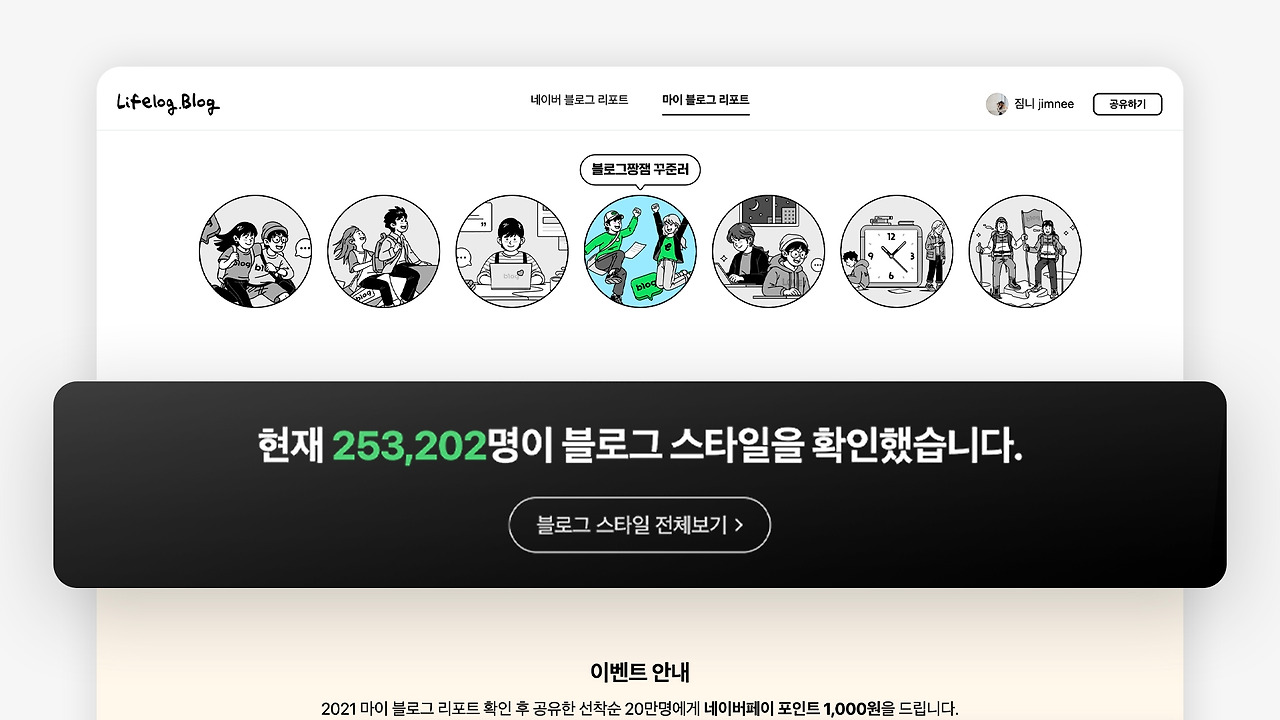Select the backpack friends chatting illustration
This screenshot has height=720, width=1280.
point(383,251)
